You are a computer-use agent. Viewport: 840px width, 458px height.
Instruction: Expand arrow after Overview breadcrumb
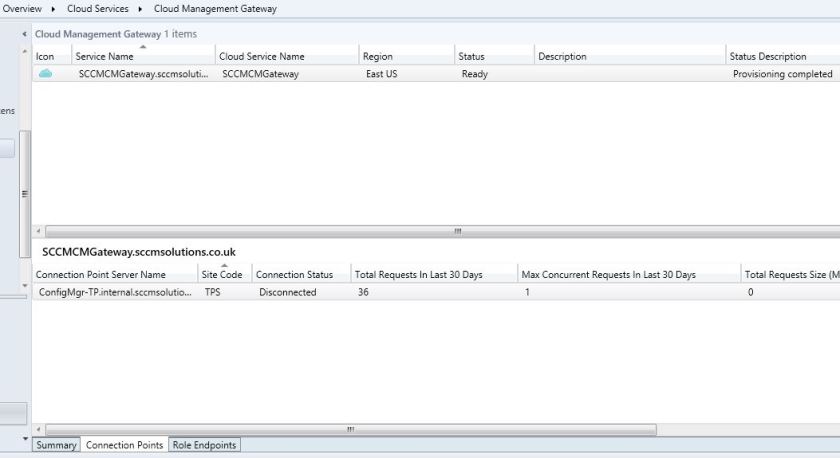(x=53, y=9)
